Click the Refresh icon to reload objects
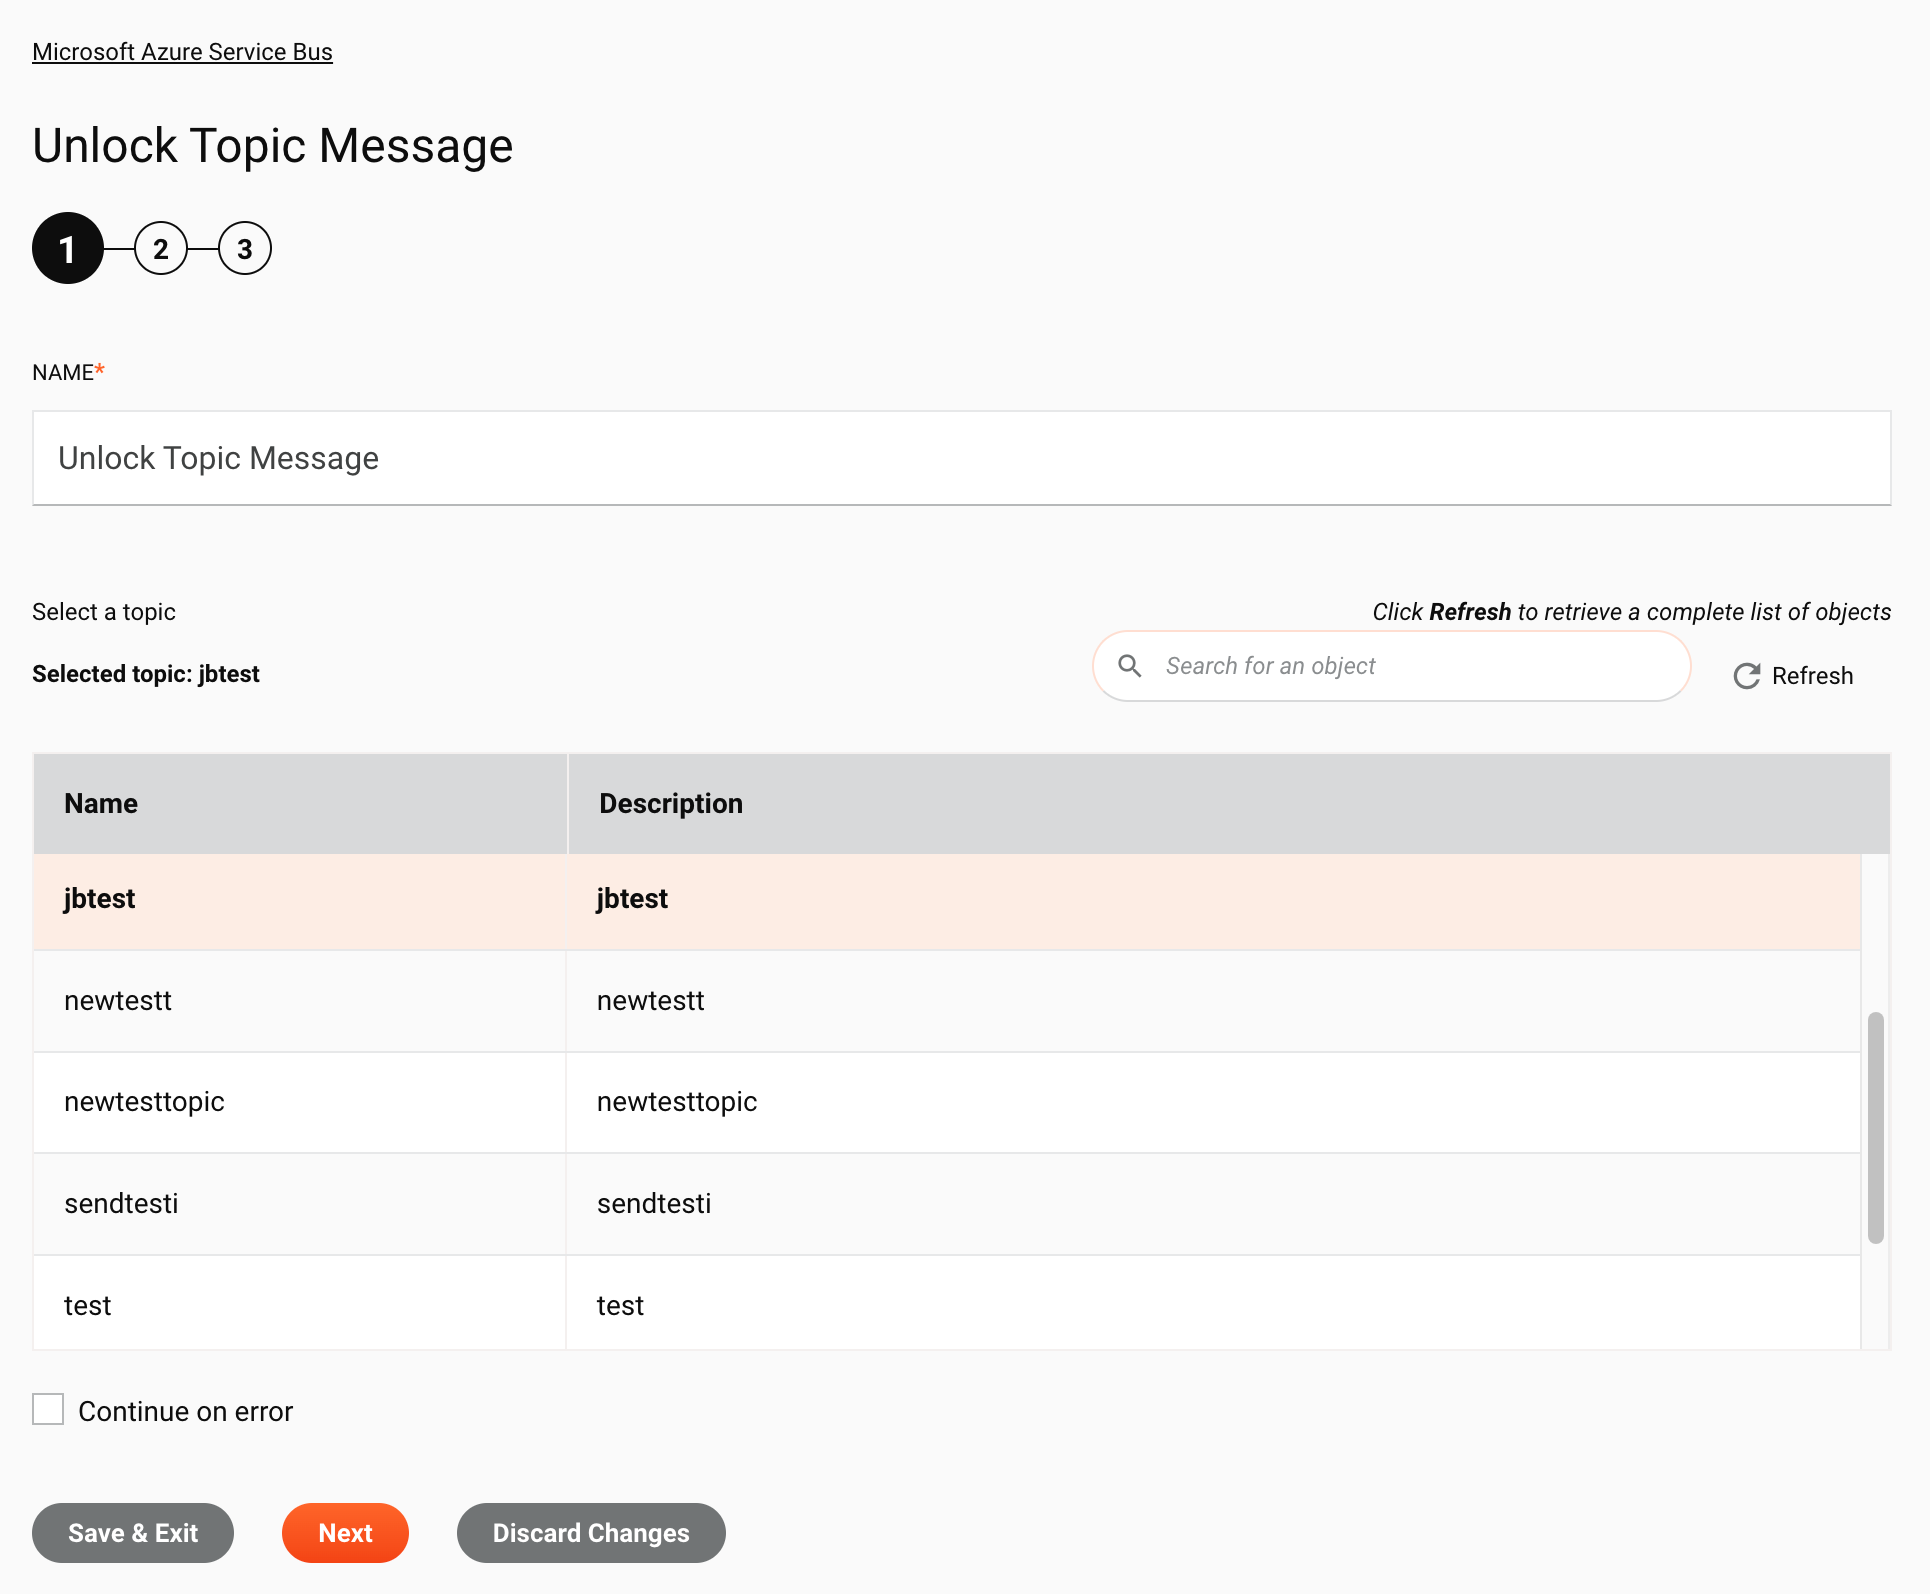The width and height of the screenshot is (1930, 1594). pos(1746,675)
